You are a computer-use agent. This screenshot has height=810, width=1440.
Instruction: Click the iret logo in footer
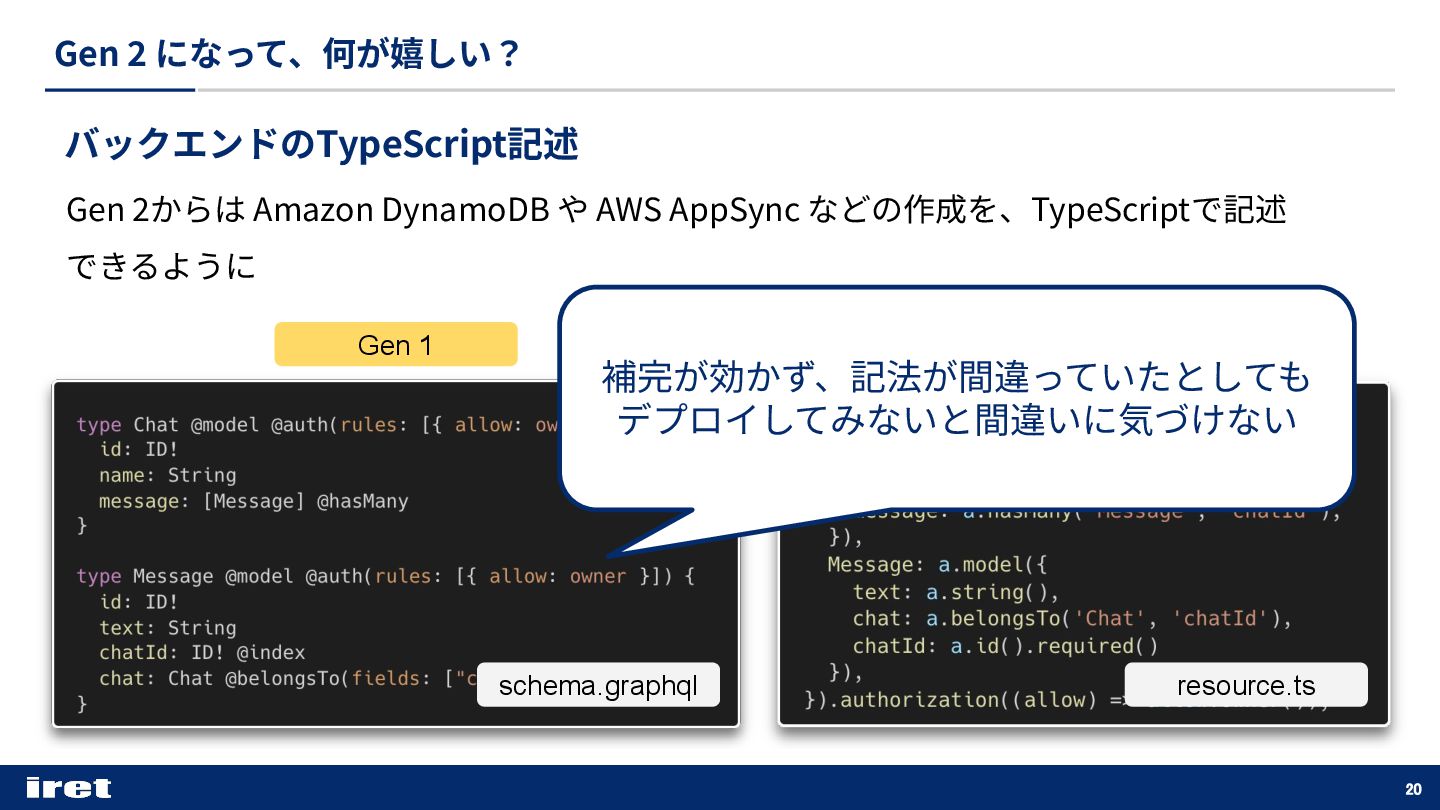(x=69, y=788)
